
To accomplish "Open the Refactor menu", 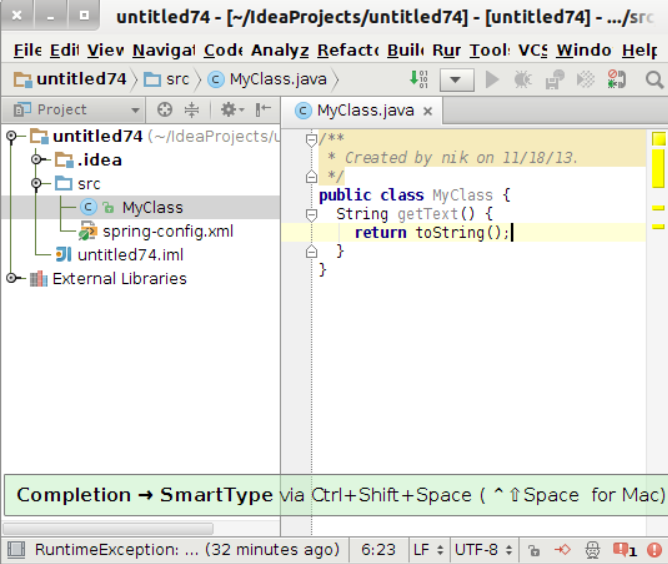I will [x=348, y=50].
